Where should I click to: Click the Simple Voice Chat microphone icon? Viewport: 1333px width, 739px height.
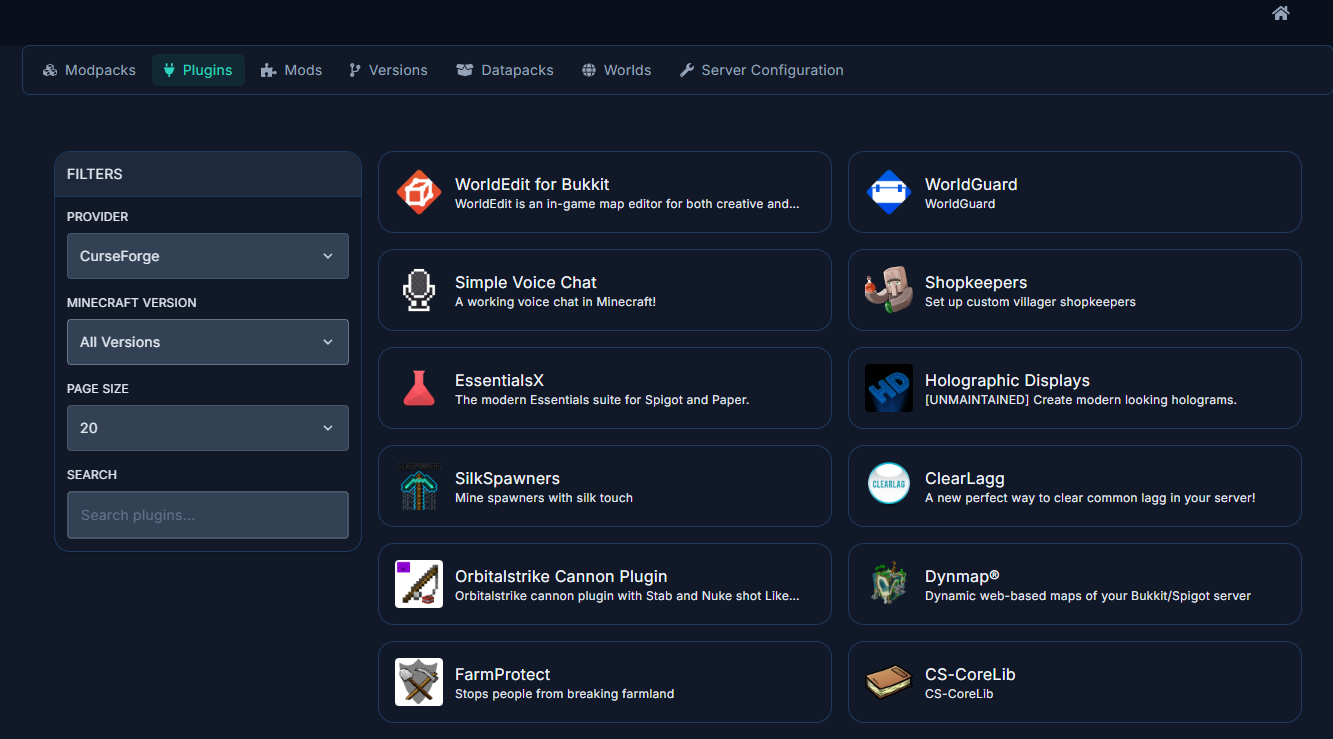[418, 290]
